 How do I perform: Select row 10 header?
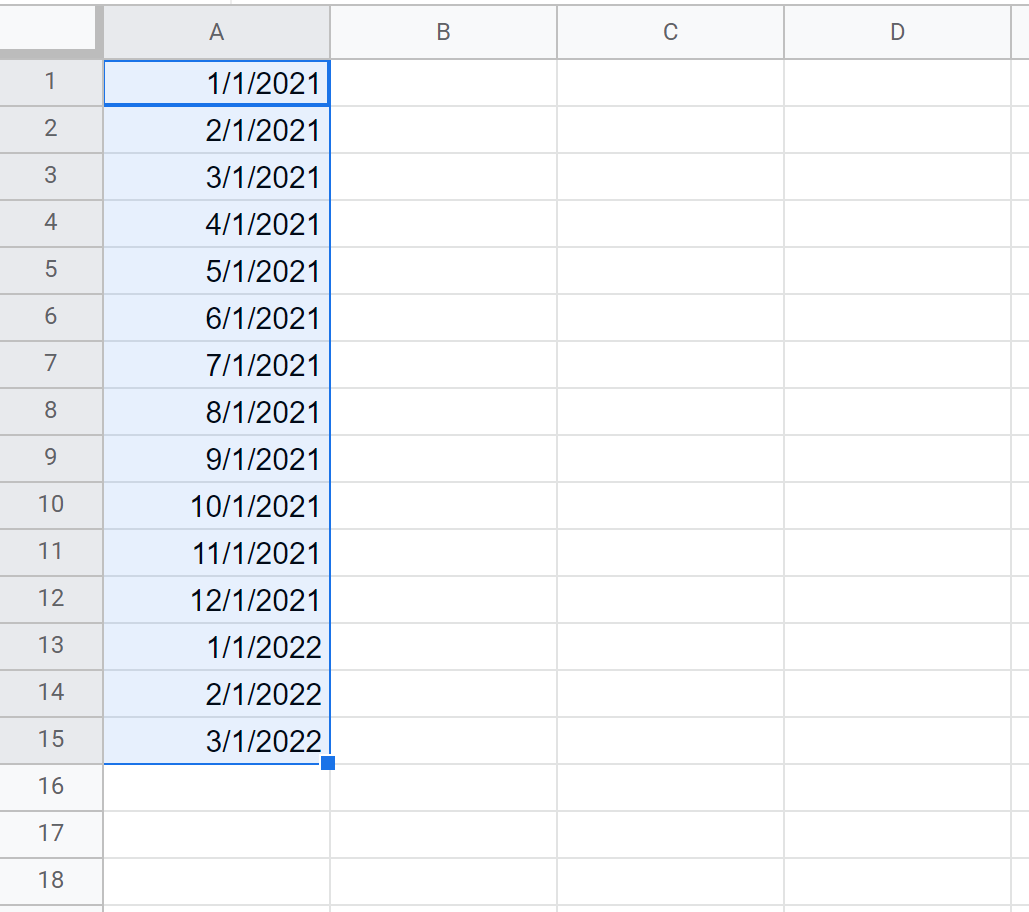51,505
